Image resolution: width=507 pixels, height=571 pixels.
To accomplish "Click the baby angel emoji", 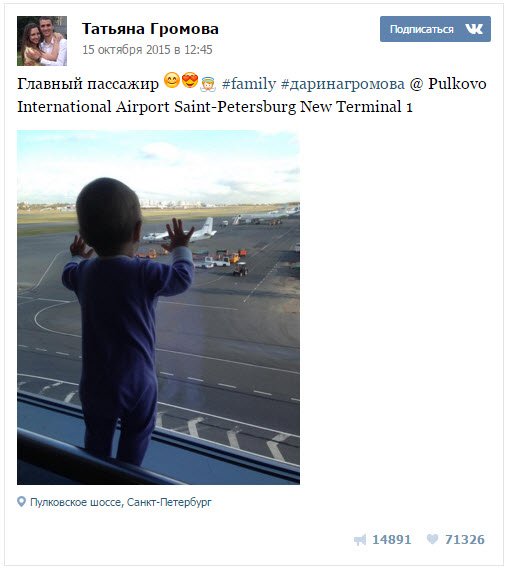I will pyautogui.click(x=208, y=83).
